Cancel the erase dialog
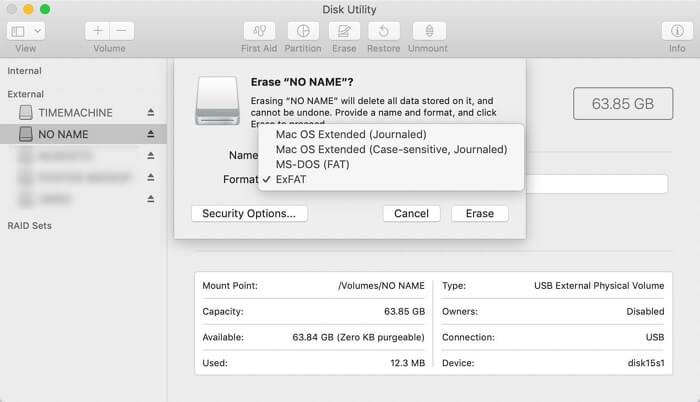This screenshot has height=402, width=700. [x=411, y=213]
